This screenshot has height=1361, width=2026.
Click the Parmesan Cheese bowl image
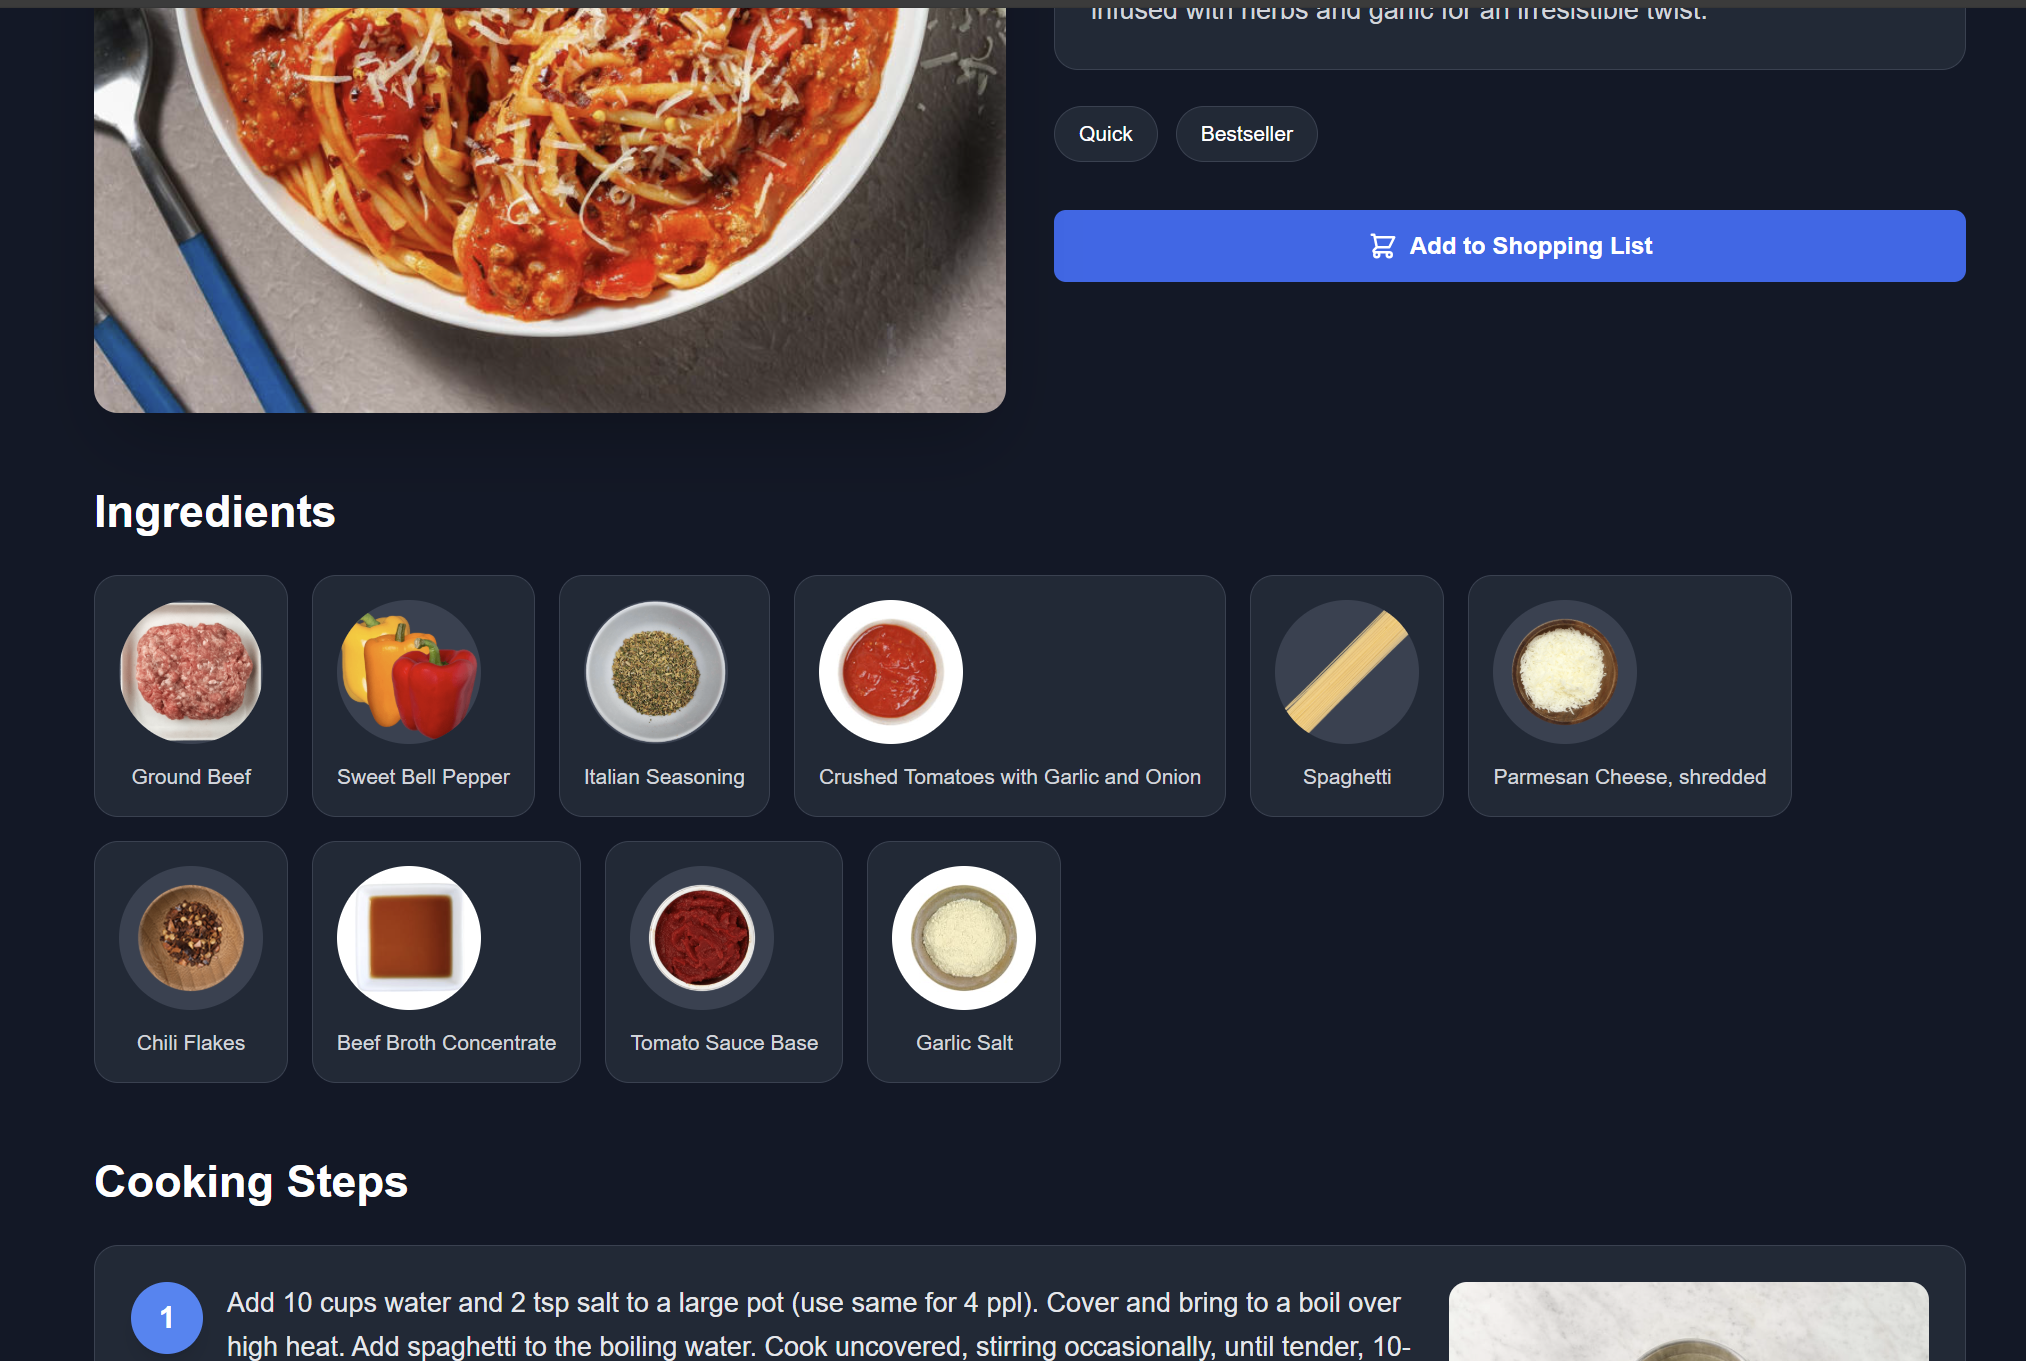[1565, 672]
